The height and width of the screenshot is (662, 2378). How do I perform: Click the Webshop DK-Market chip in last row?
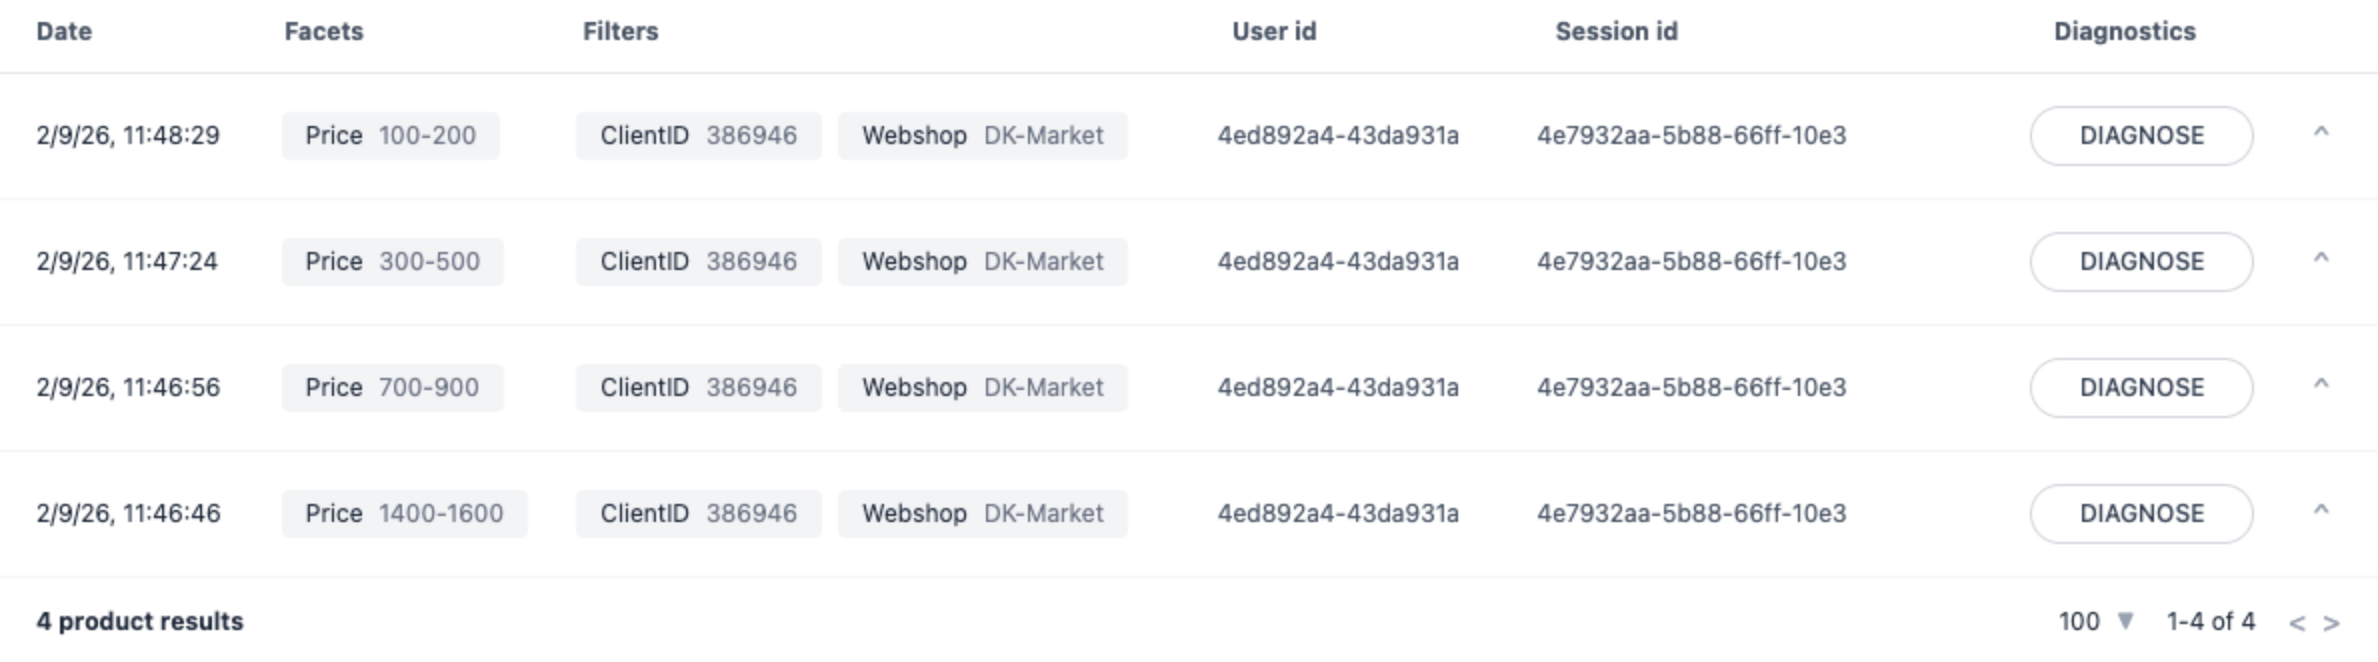coord(982,514)
